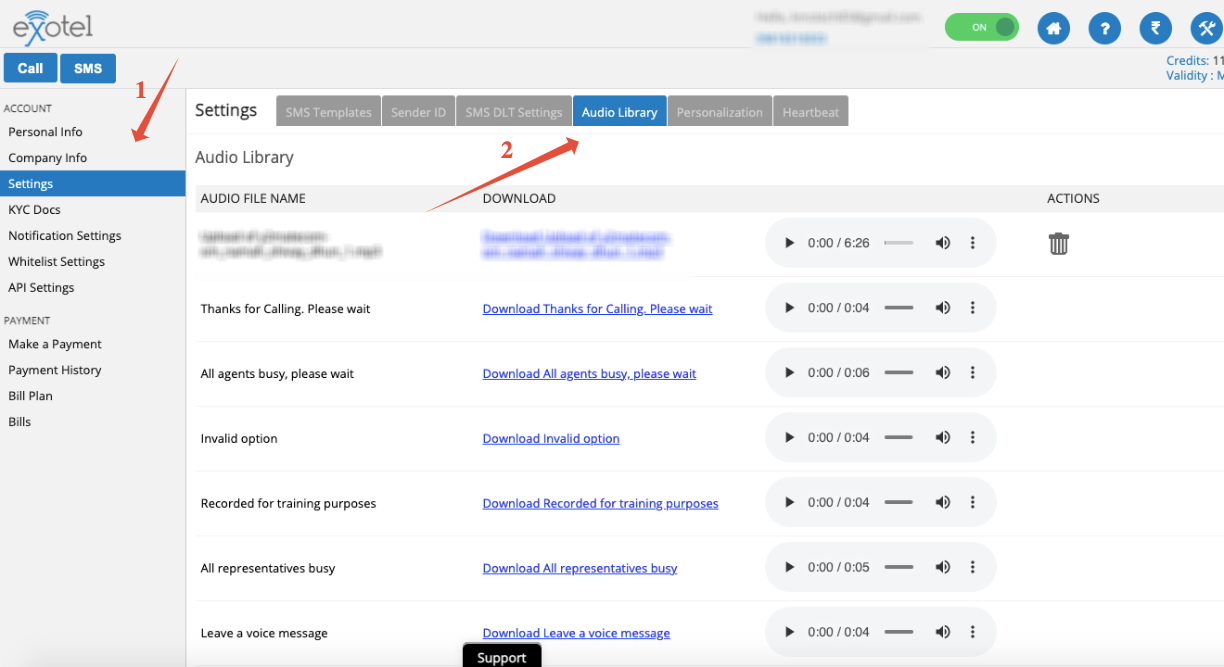
Task: Open the Heartbeat tab
Action: (811, 112)
